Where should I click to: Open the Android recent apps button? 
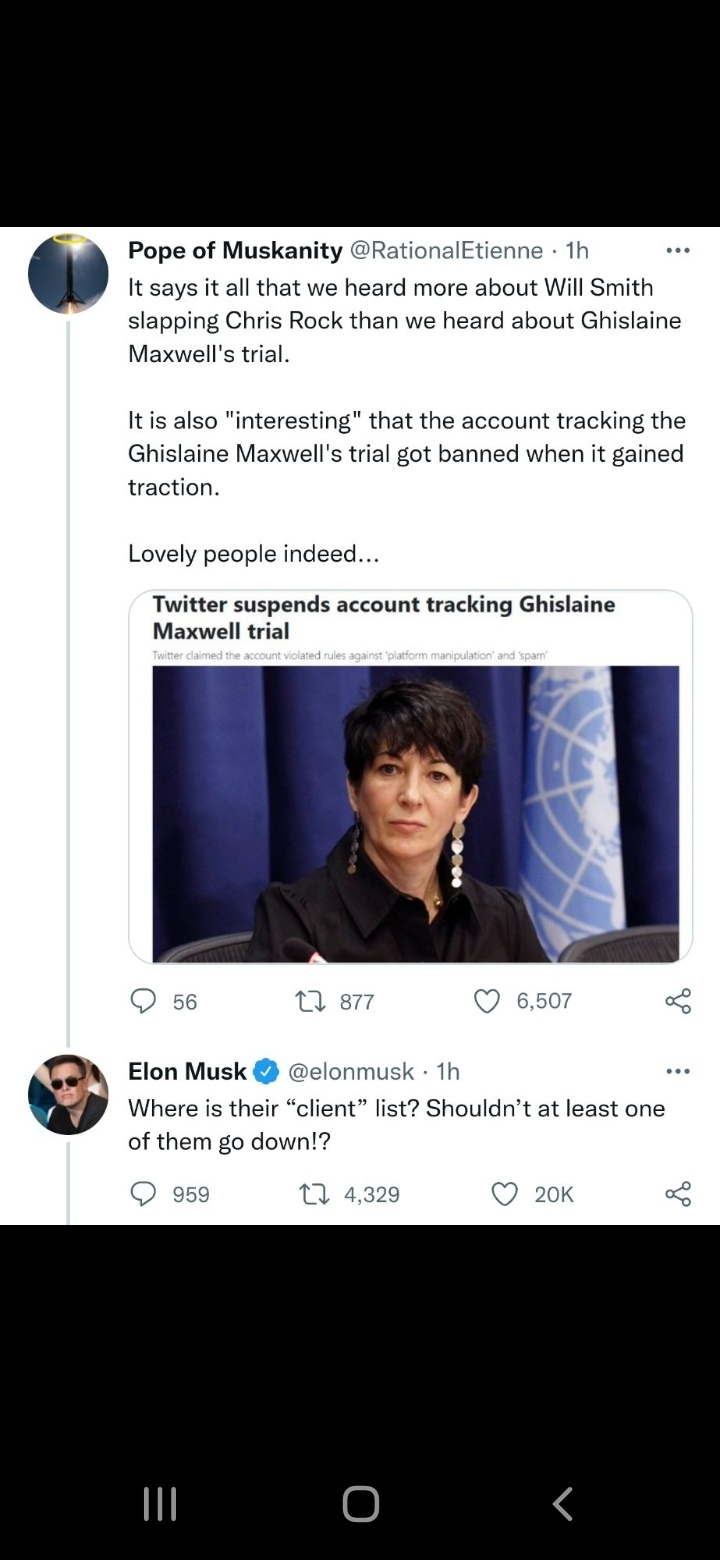click(159, 1503)
